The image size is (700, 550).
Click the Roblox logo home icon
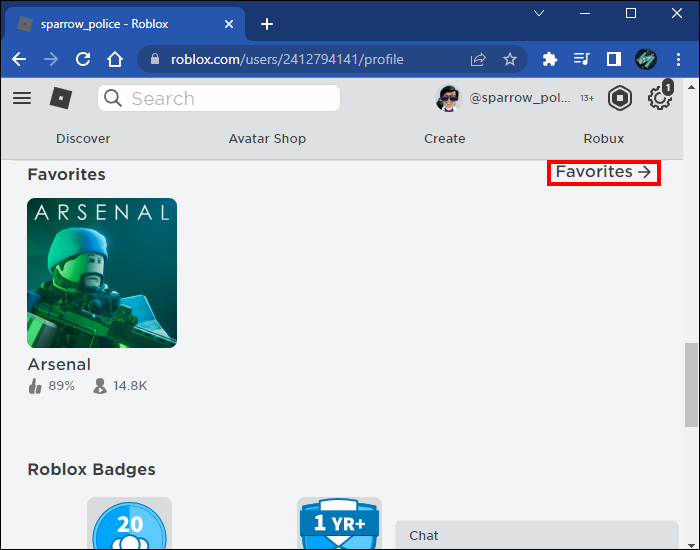(x=61, y=98)
